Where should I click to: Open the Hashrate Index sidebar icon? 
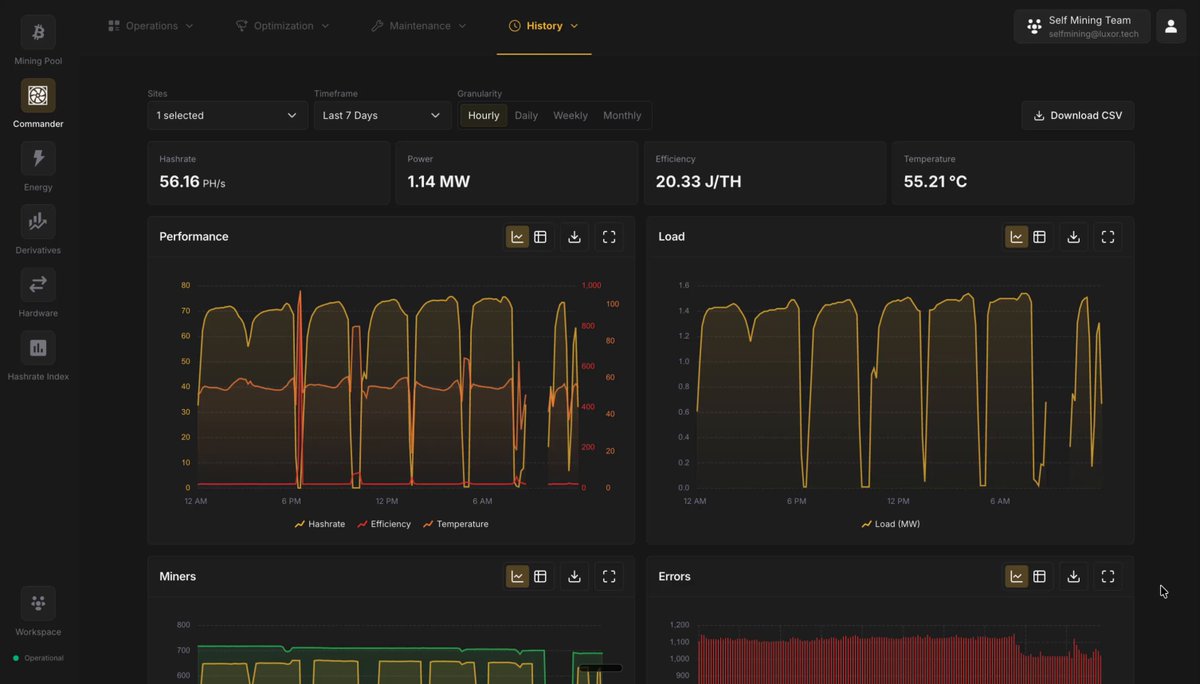(x=38, y=348)
